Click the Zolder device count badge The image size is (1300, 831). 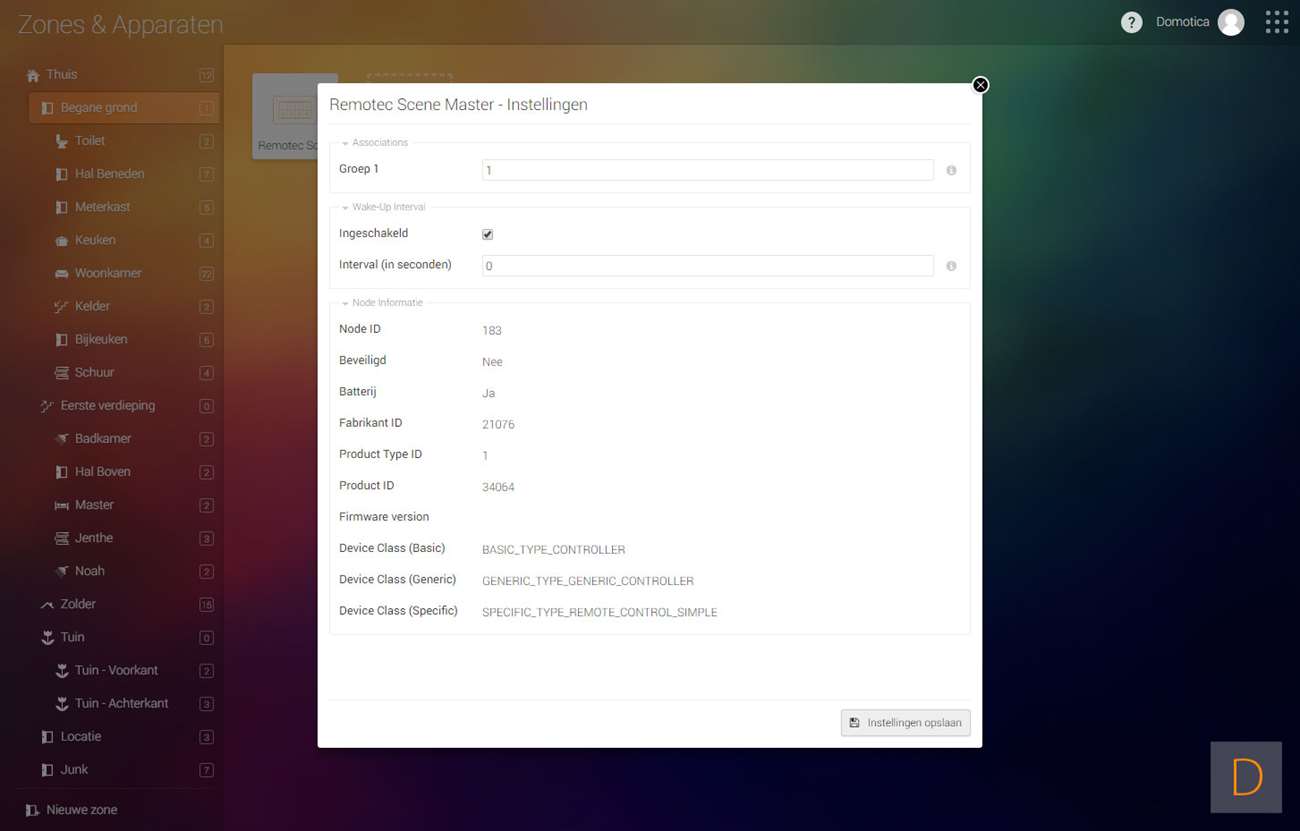pos(206,604)
